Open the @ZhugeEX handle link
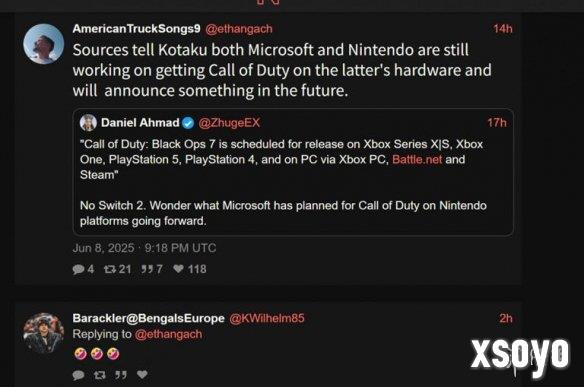Viewport: 584px width, 387px height. (229, 123)
